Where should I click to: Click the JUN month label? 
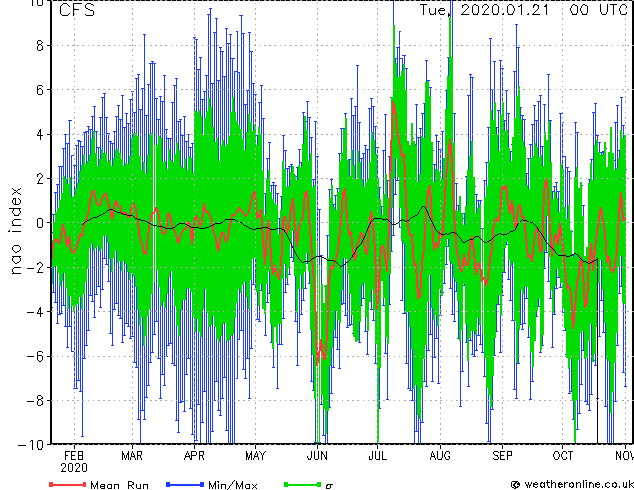click(317, 456)
